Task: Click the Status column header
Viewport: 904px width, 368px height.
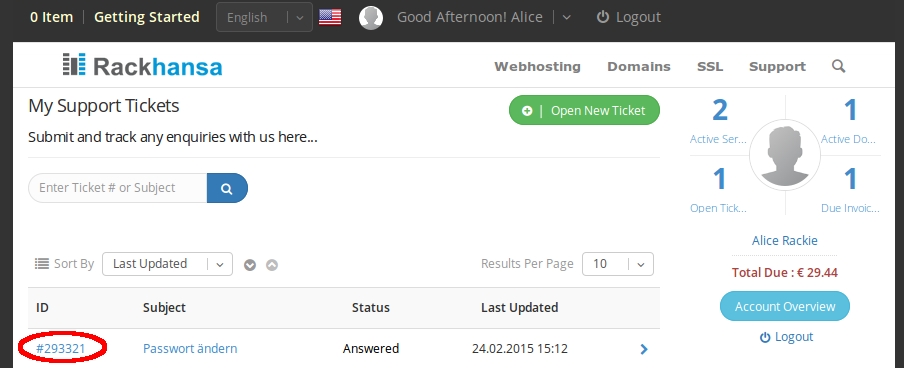Action: [x=371, y=307]
